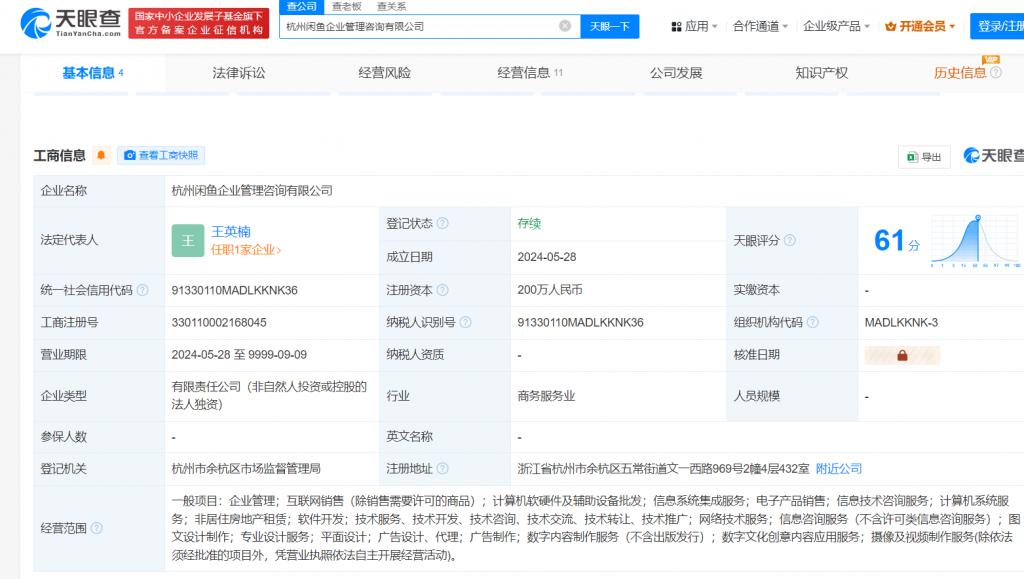Viewport: 1024px width, 579px height.
Task: Open the 应用 dropdown menu
Action: tap(694, 26)
